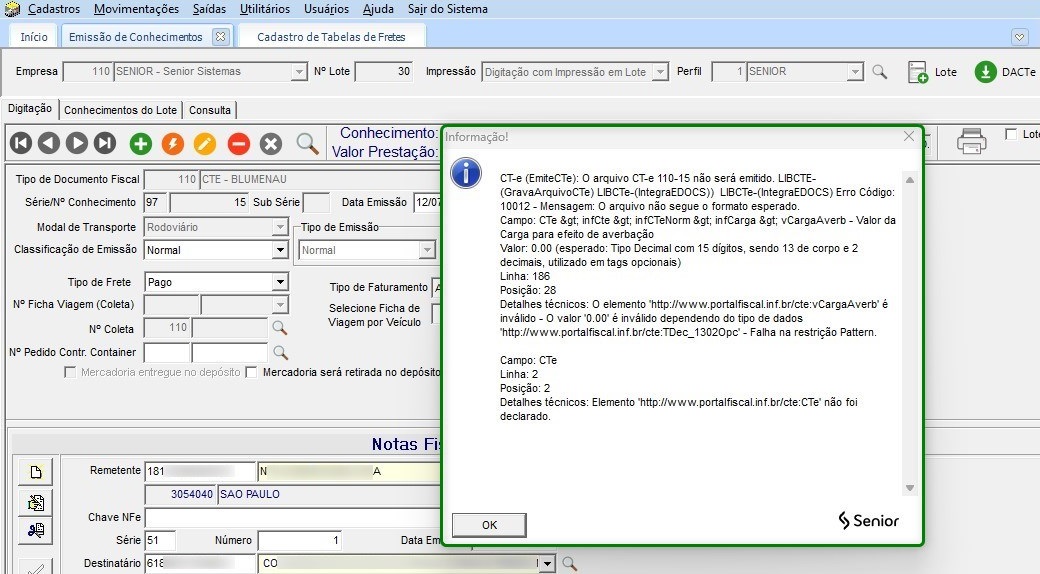Viewport: 1040px width, 574px height.
Task: Select the Consulta tab
Action: coord(210,110)
